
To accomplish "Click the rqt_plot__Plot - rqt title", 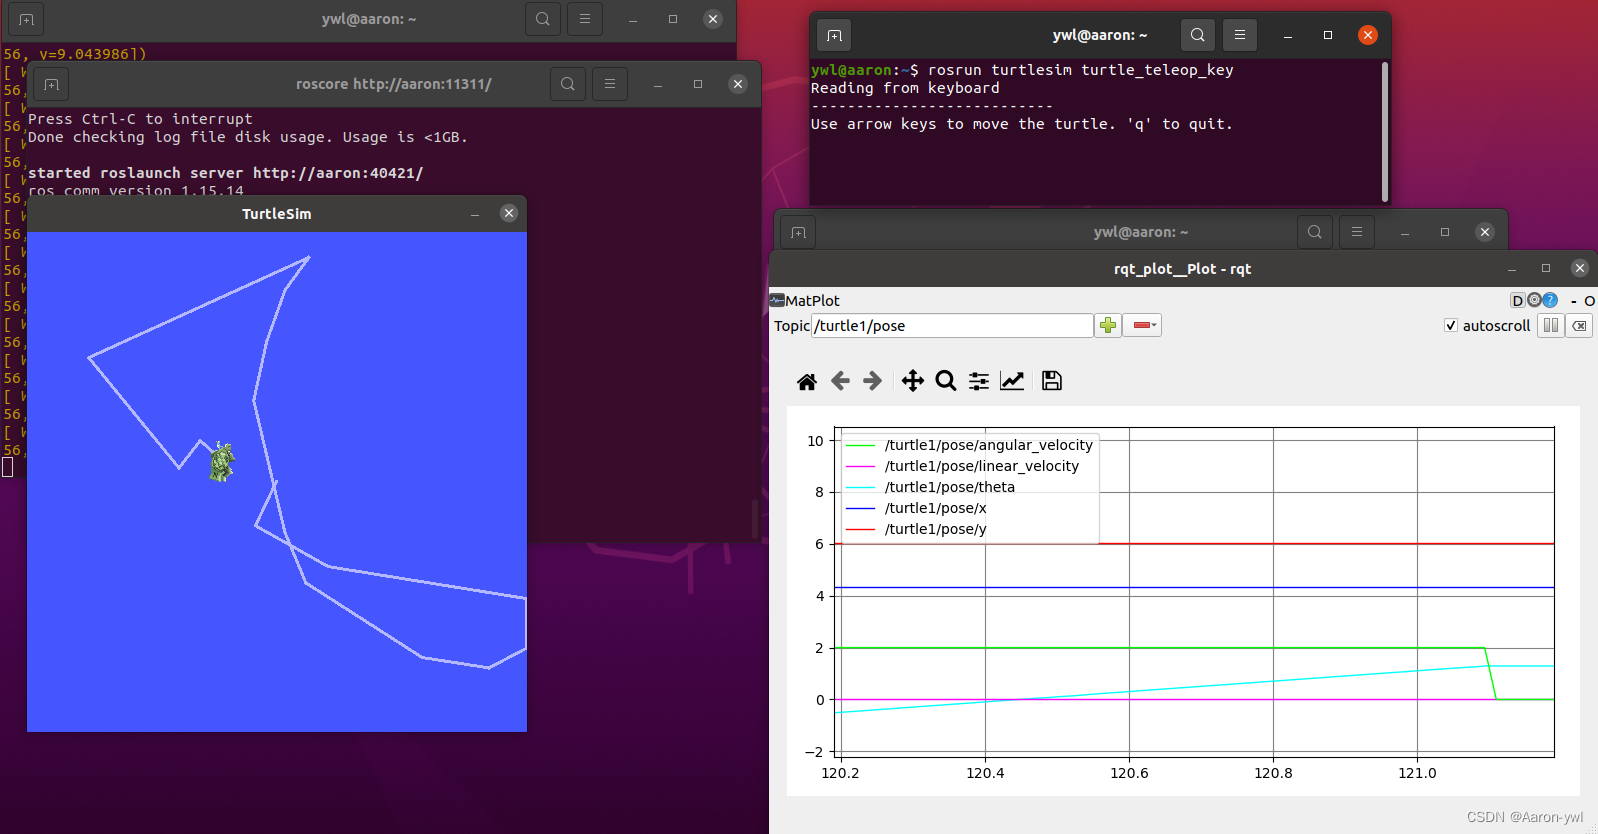I will pos(1182,269).
